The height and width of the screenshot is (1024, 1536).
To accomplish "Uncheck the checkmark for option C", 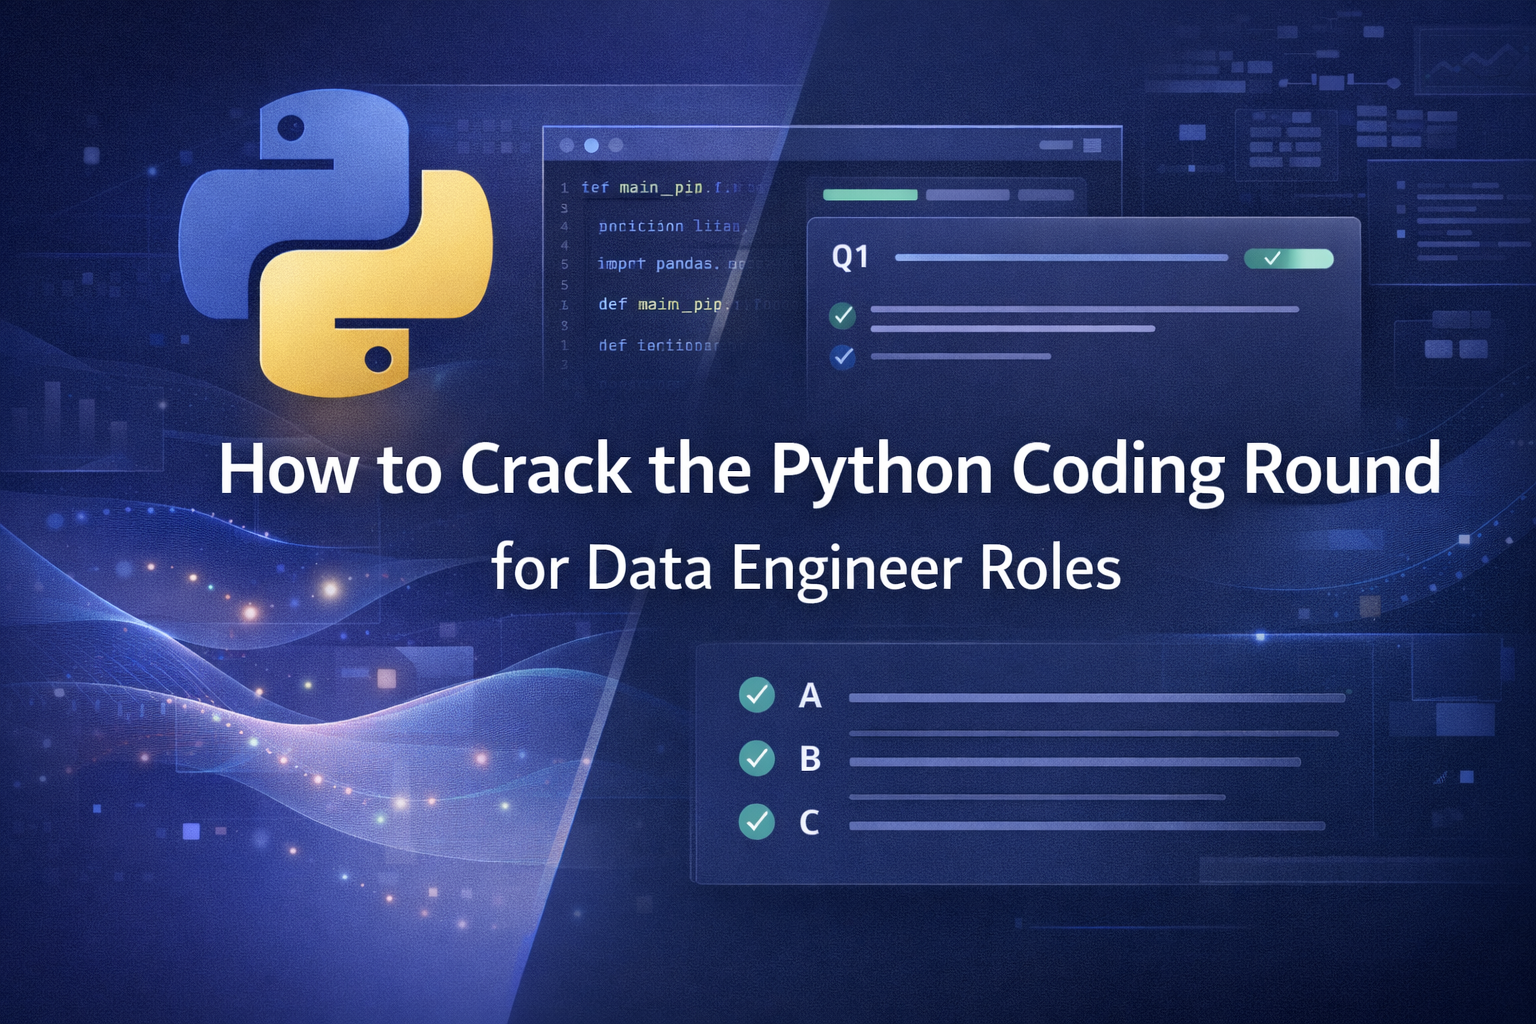I will click(757, 822).
